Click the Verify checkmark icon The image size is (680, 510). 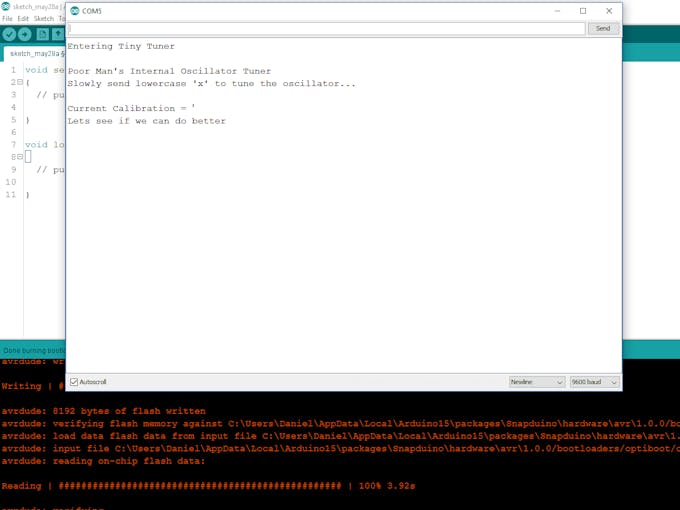pyautogui.click(x=9, y=34)
